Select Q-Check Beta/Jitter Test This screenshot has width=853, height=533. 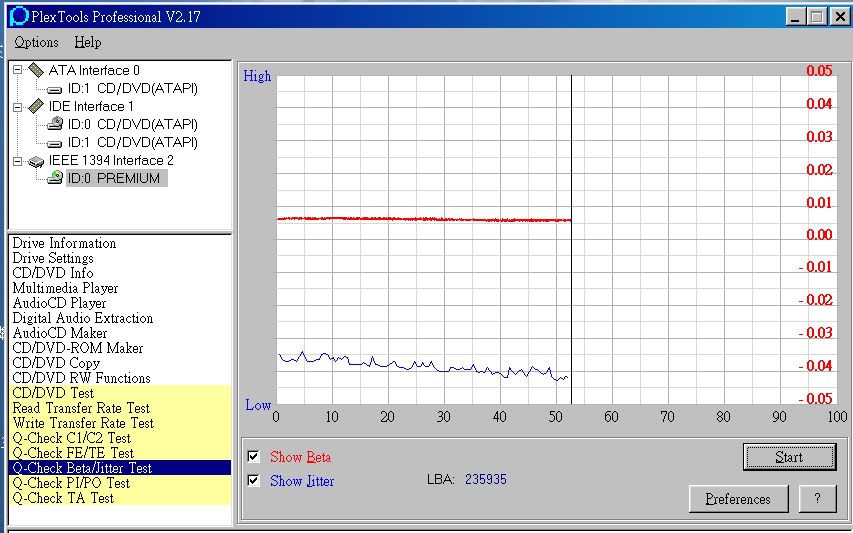click(x=120, y=468)
